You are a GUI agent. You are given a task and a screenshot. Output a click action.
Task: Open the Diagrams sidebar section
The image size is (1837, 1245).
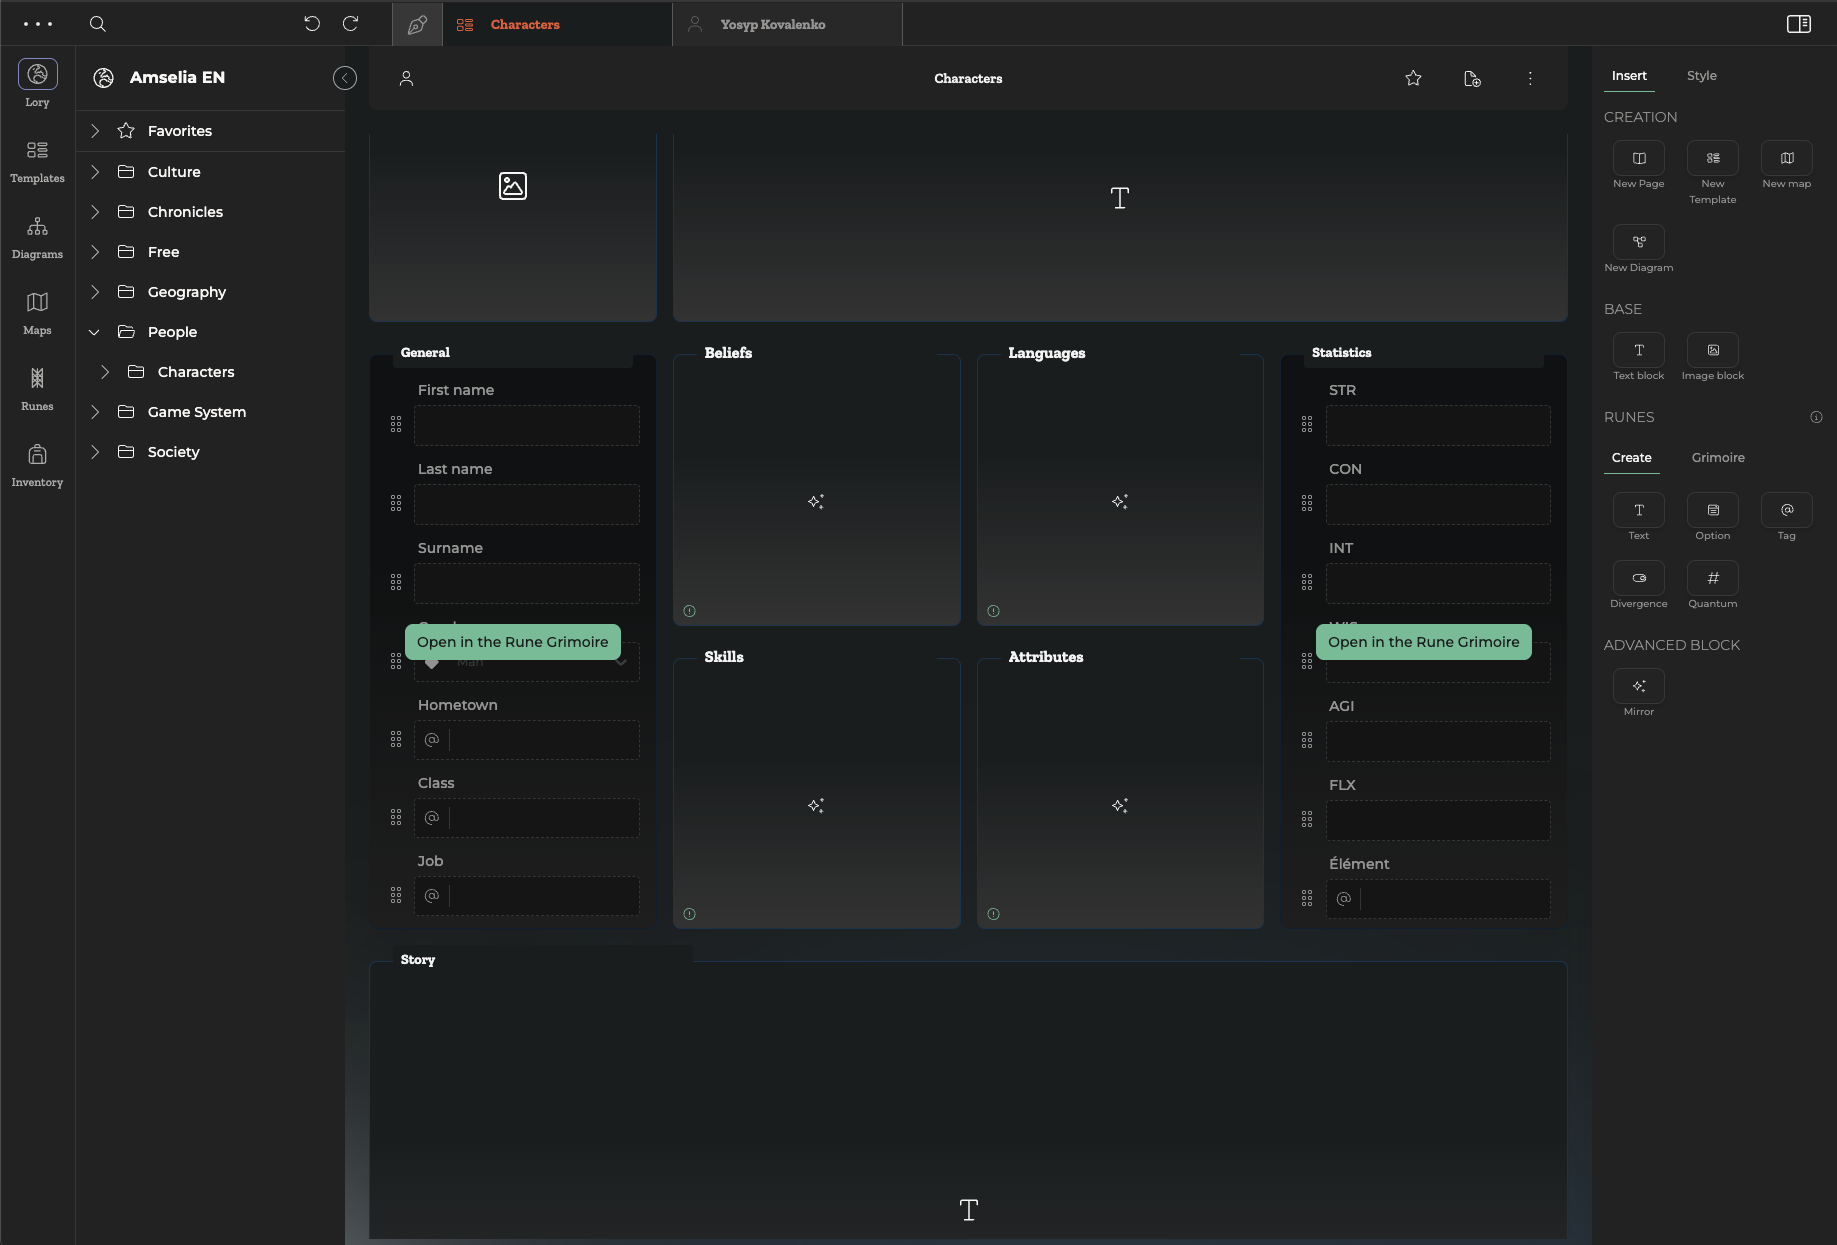tap(37, 237)
